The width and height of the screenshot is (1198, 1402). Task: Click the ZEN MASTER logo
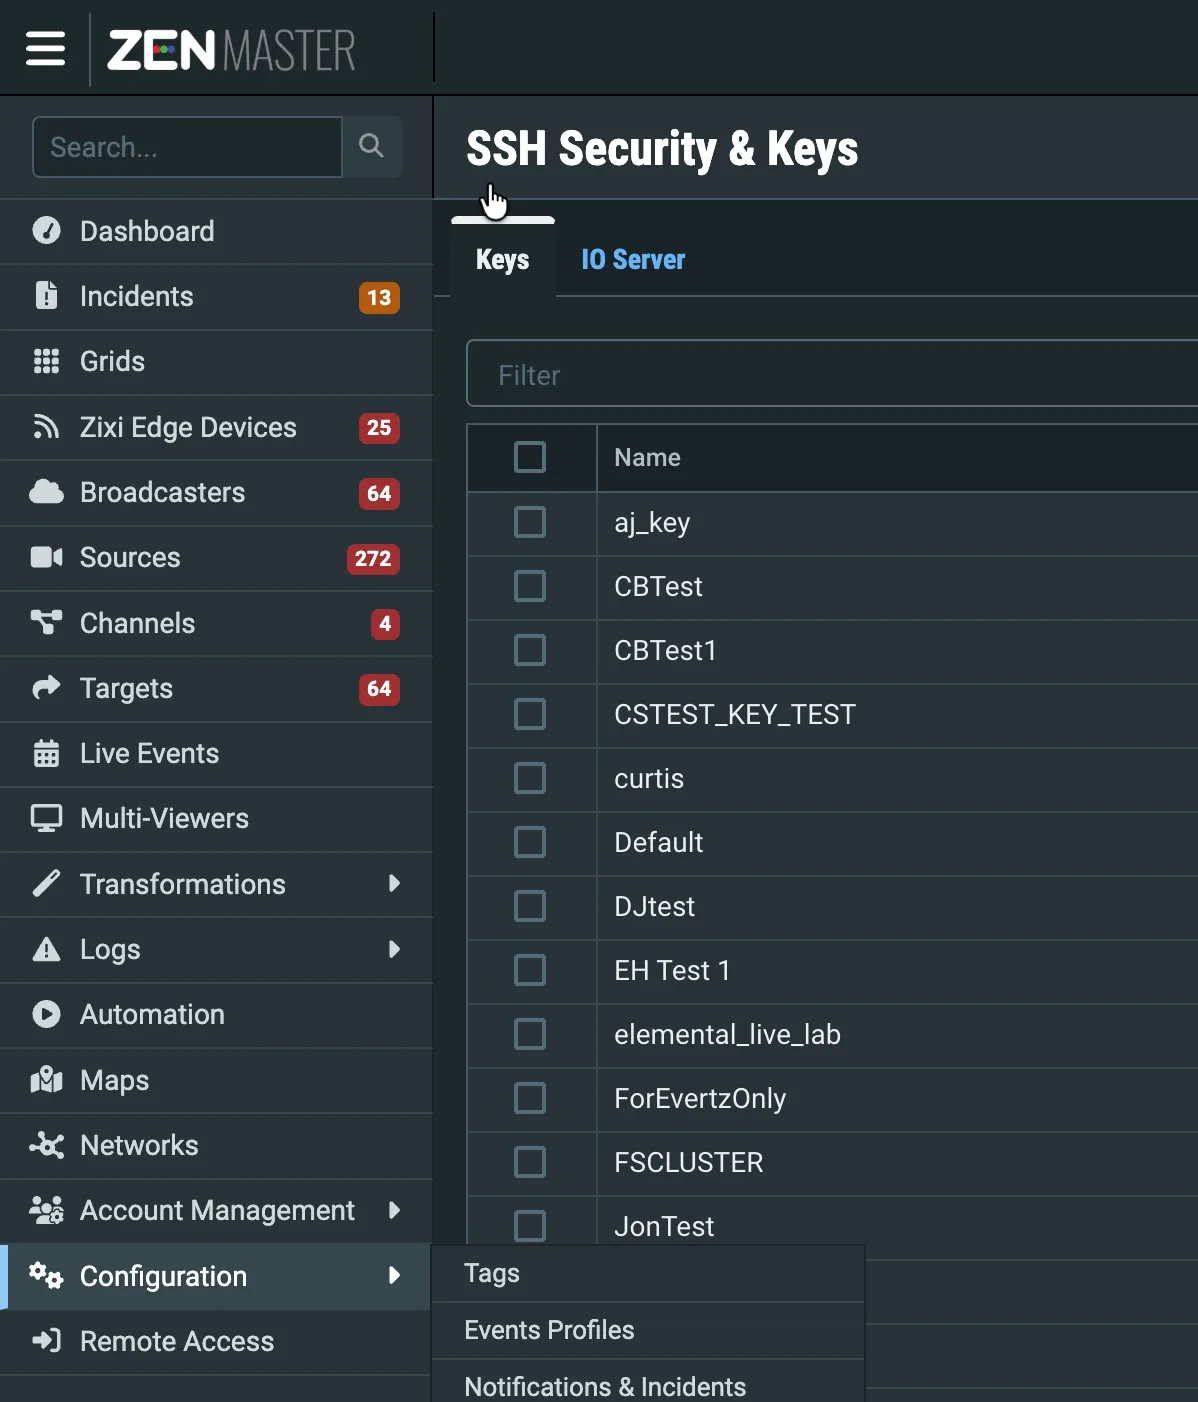click(231, 50)
